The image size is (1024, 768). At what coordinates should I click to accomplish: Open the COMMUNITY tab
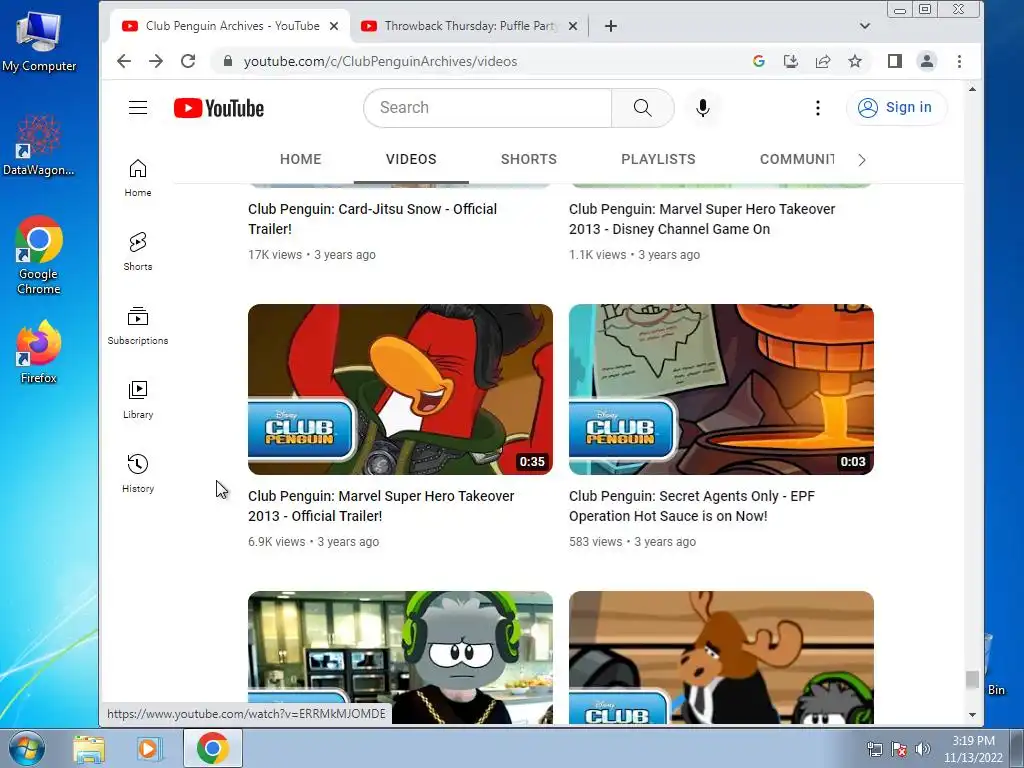797,159
